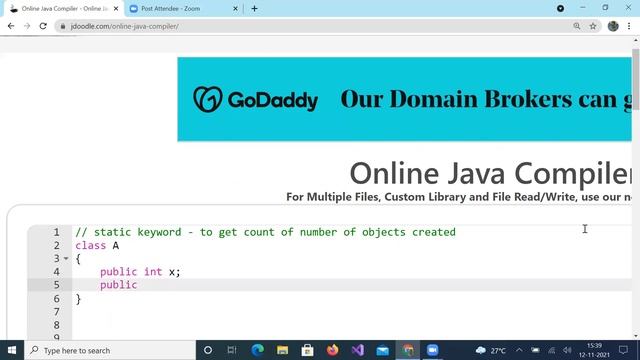640x360 pixels.
Task: Open the GoDaddy banner advertisement
Action: click(x=404, y=99)
